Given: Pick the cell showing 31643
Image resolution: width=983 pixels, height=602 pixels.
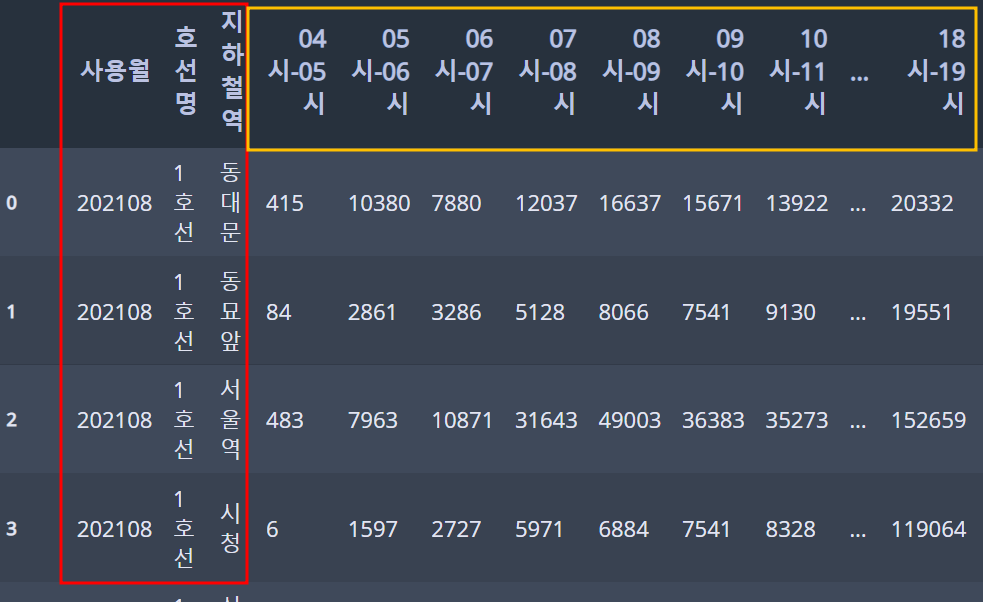Looking at the screenshot, I should click(546, 420).
